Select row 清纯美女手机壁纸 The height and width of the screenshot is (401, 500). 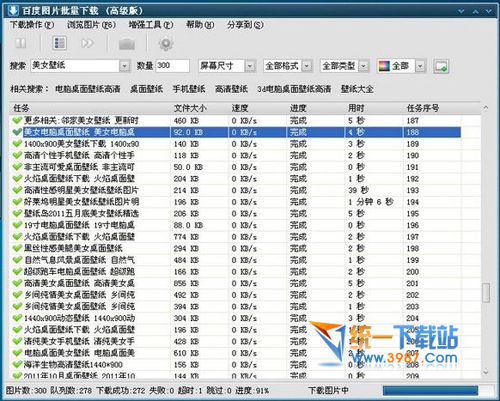[236, 341]
